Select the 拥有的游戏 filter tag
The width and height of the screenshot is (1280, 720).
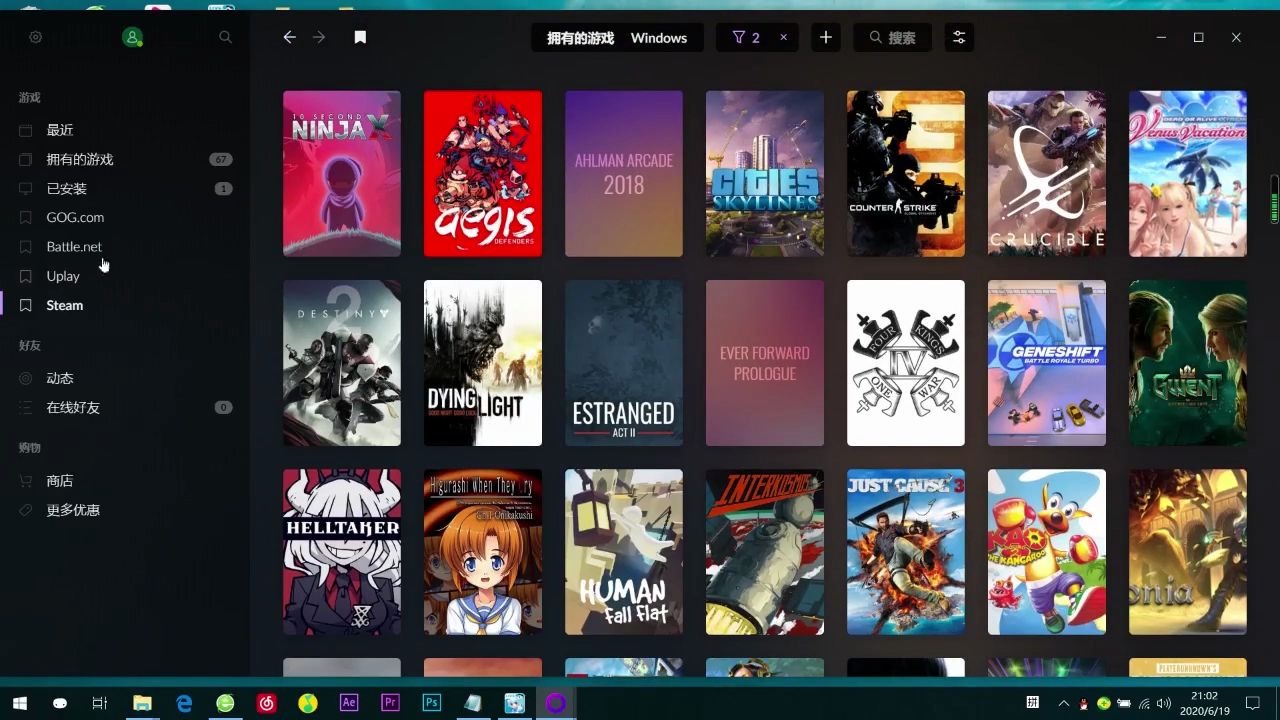(x=580, y=38)
